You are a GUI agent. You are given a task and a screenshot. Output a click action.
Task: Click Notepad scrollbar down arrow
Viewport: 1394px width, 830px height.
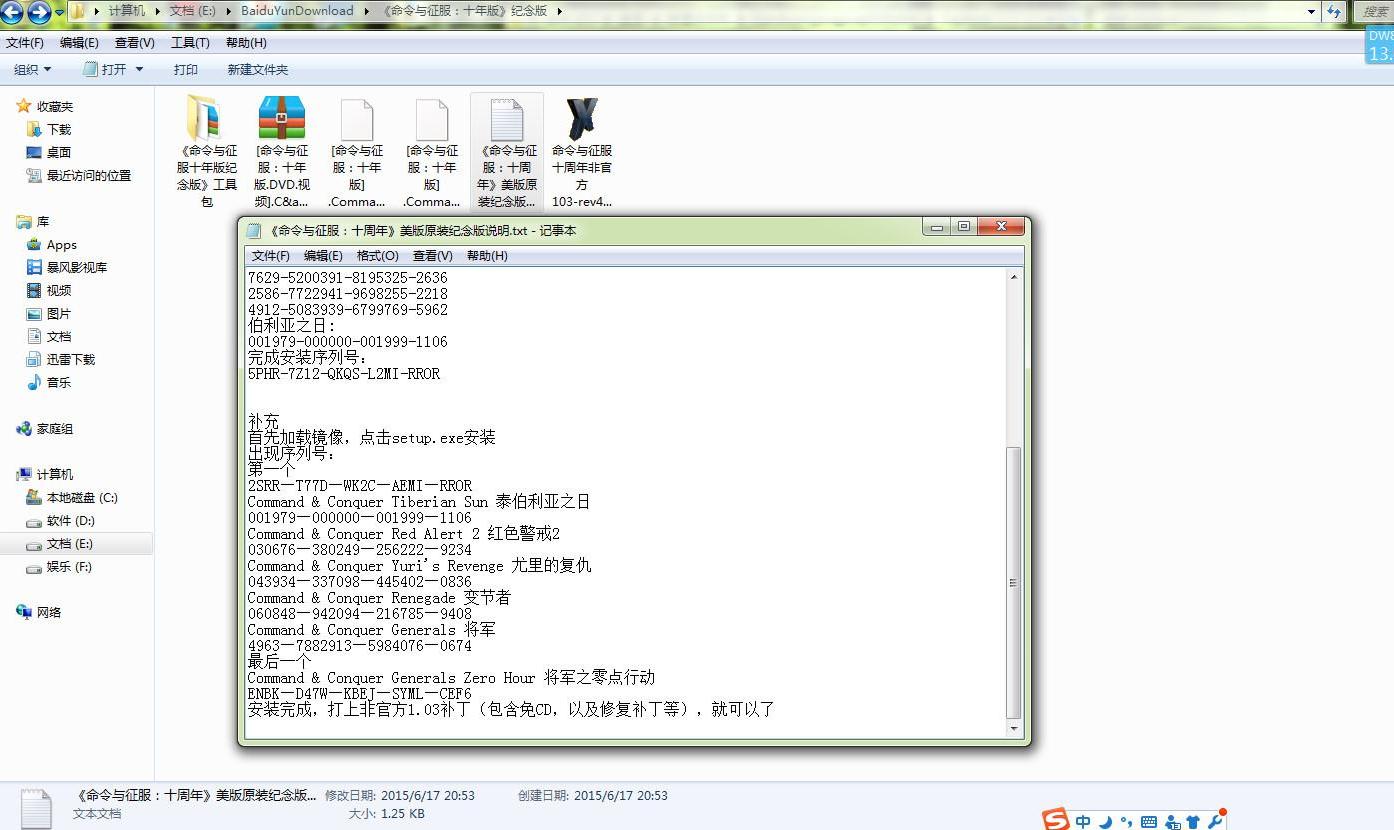(x=1014, y=729)
